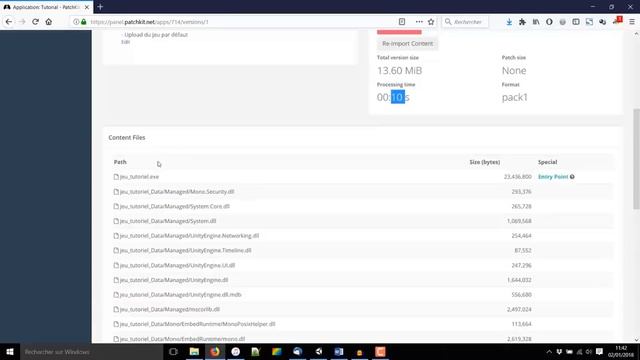Open the Action Center notifications
This screenshot has height=360, width=640.
point(599,352)
